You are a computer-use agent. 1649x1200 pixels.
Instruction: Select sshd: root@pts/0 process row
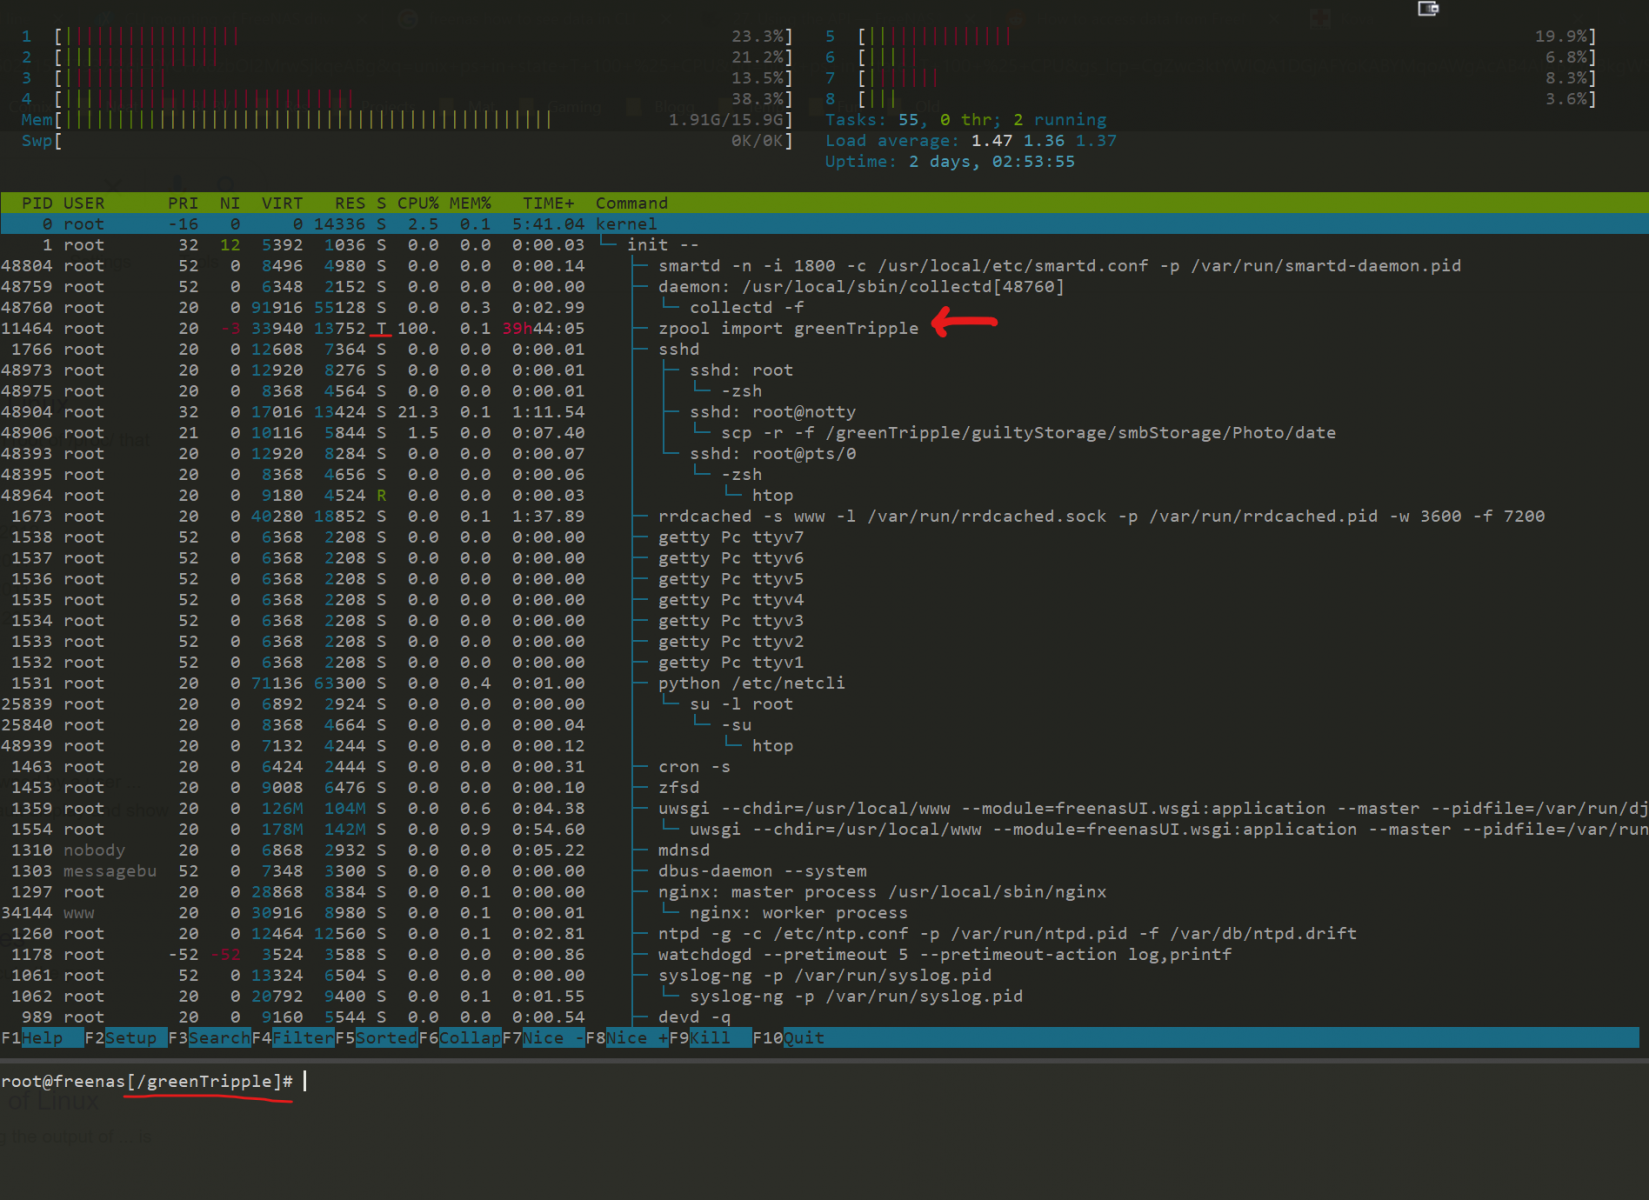(x=824, y=454)
